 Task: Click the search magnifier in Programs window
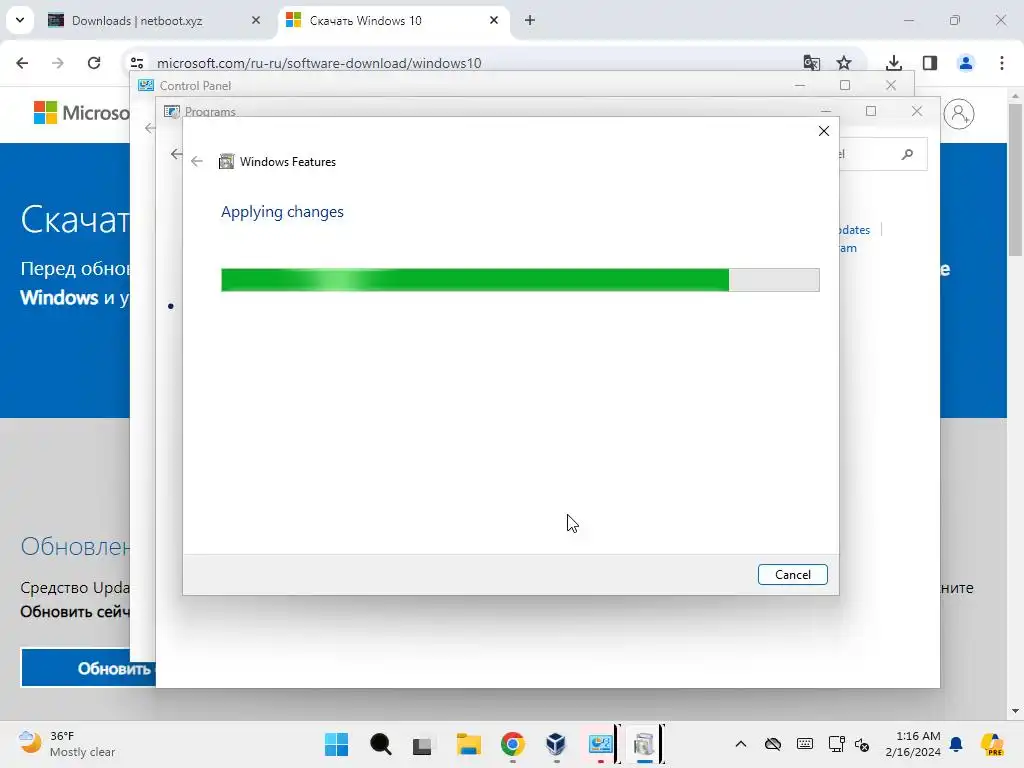click(x=907, y=154)
